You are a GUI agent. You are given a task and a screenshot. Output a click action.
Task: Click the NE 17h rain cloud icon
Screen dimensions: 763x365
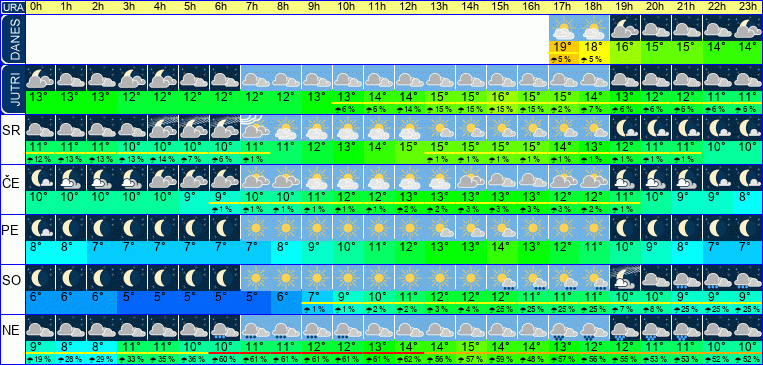tap(564, 328)
